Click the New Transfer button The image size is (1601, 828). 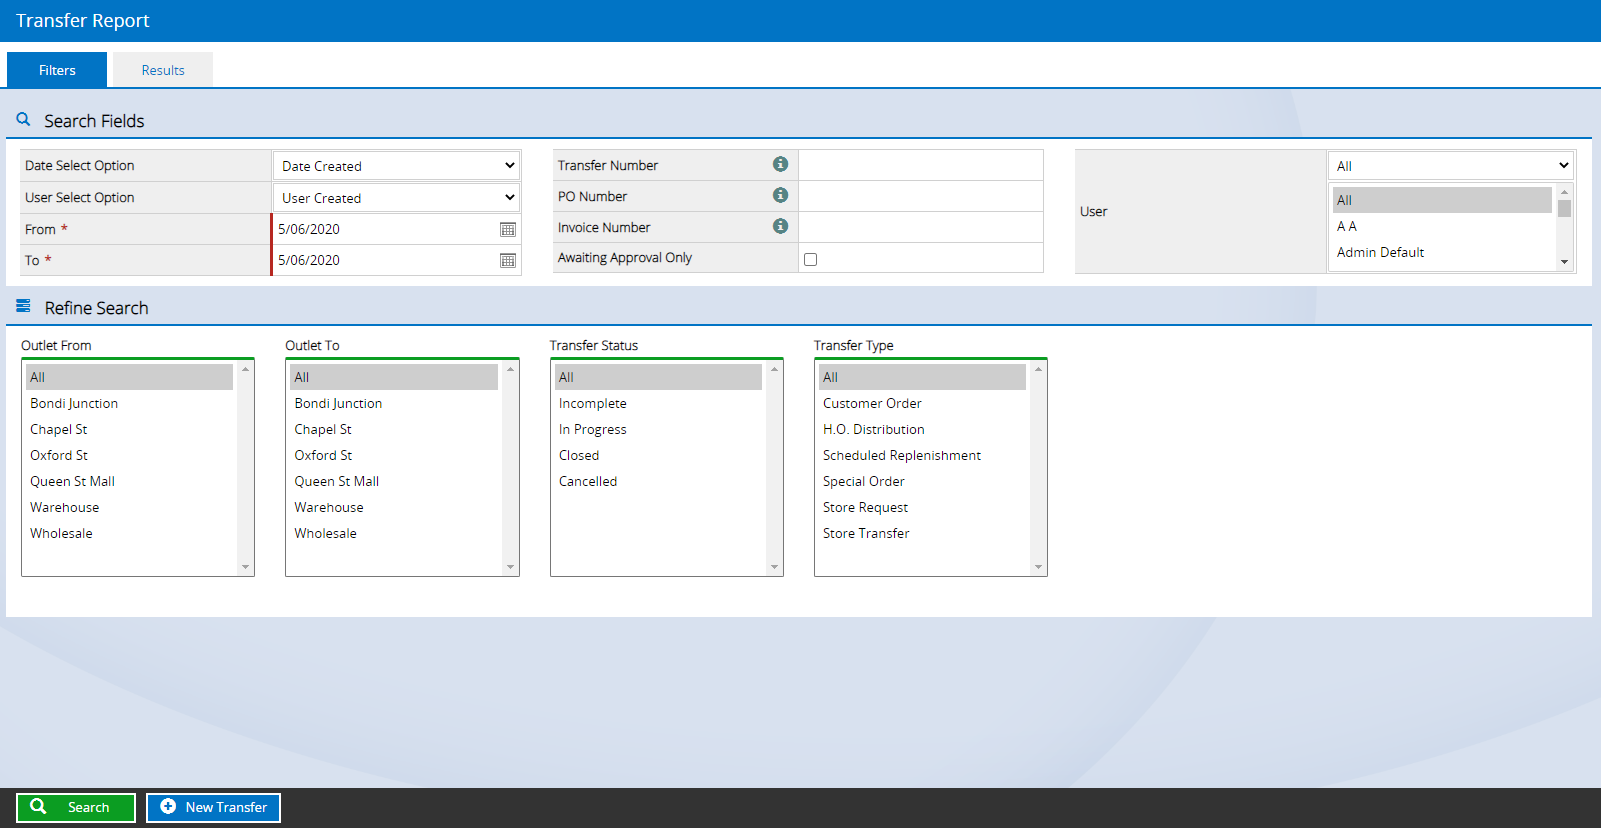pyautogui.click(x=214, y=807)
